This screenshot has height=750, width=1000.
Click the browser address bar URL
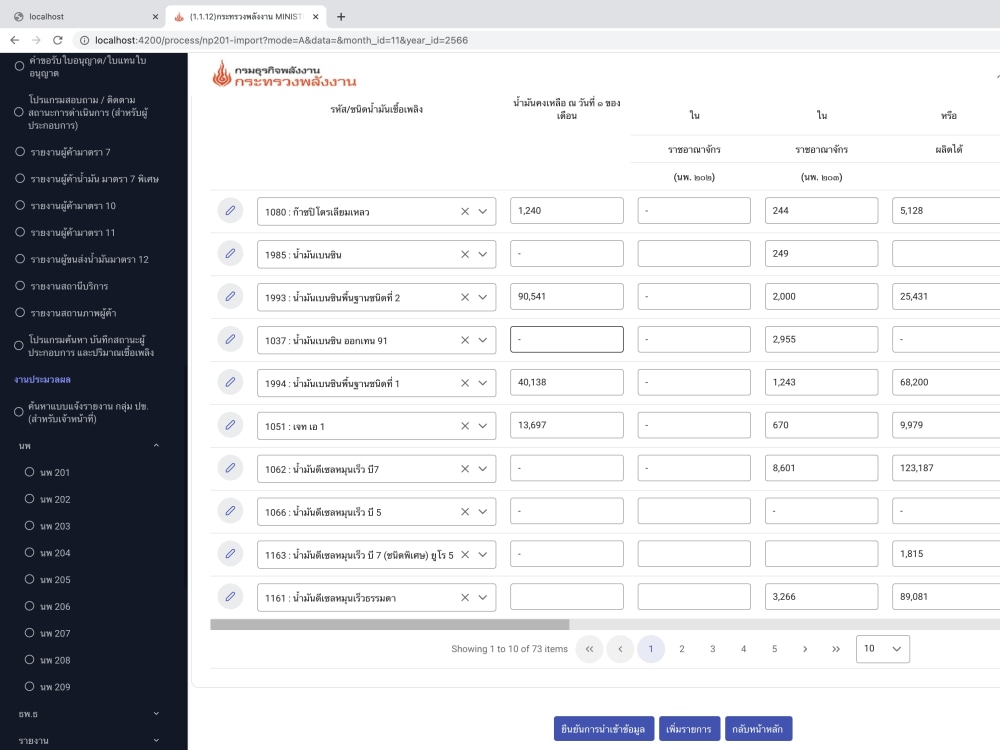281,40
